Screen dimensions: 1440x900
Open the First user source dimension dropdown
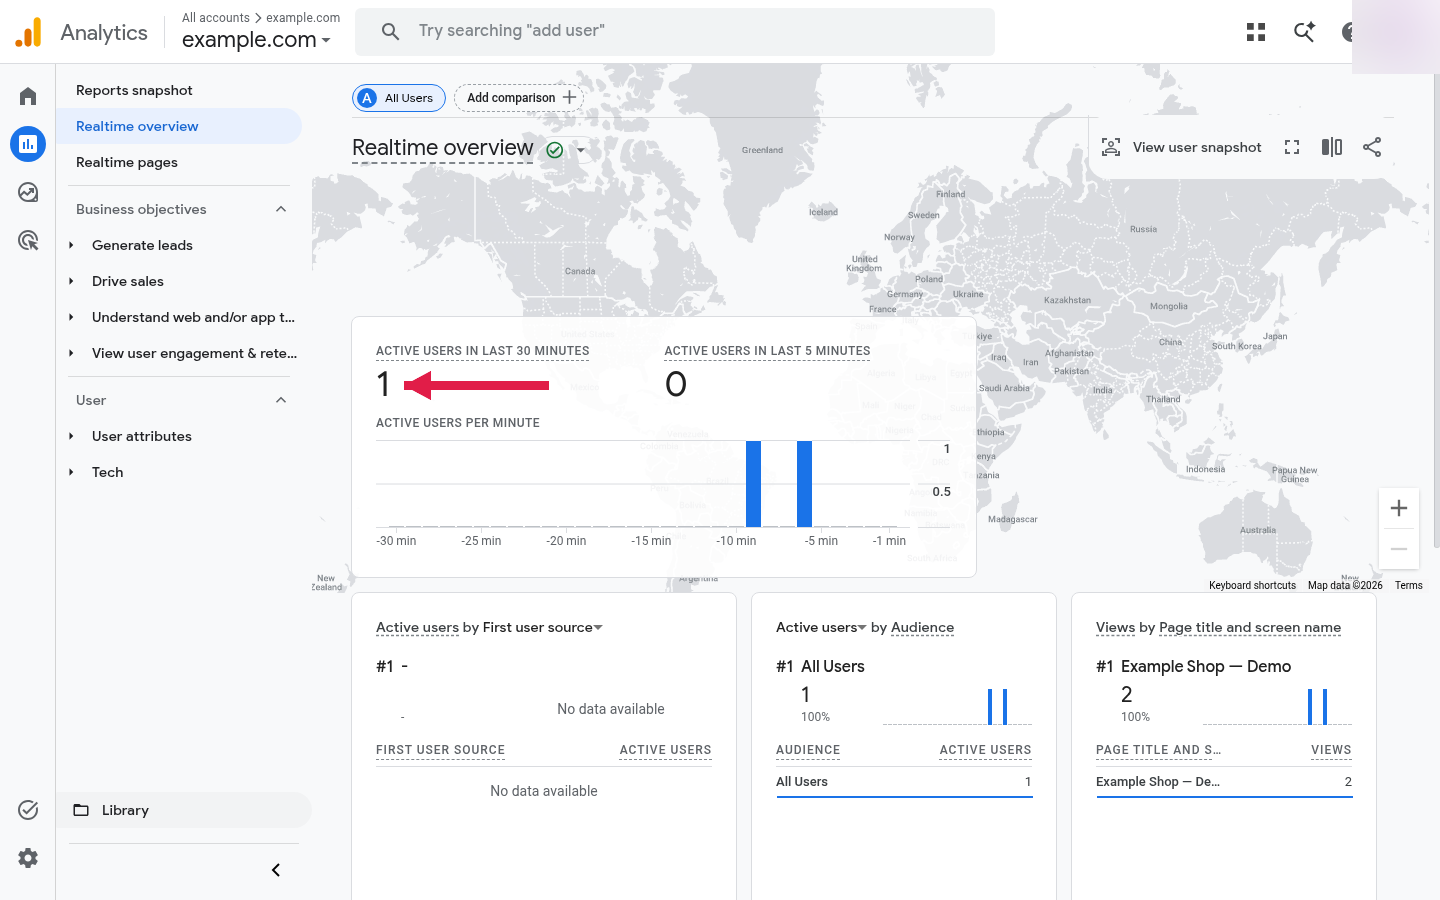point(543,627)
